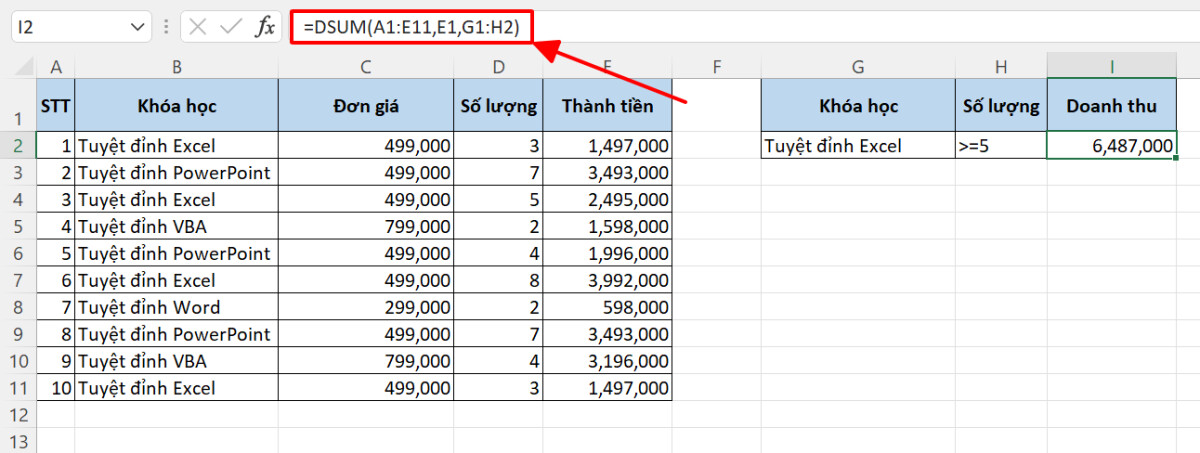Image resolution: width=1200 pixels, height=453 pixels.
Task: Click the Đơn giá header cell
Action: pos(366,105)
